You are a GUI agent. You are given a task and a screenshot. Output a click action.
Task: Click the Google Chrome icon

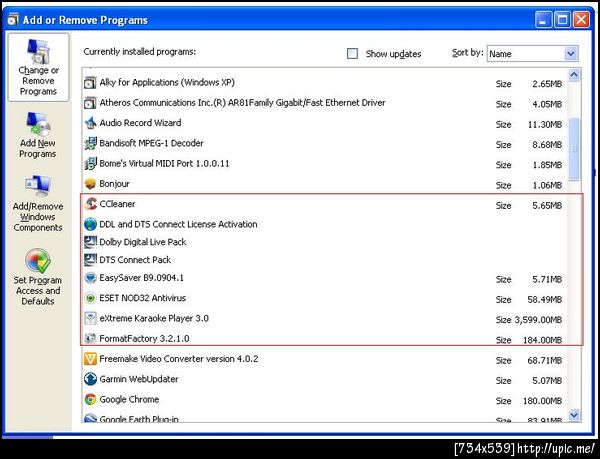click(x=90, y=399)
